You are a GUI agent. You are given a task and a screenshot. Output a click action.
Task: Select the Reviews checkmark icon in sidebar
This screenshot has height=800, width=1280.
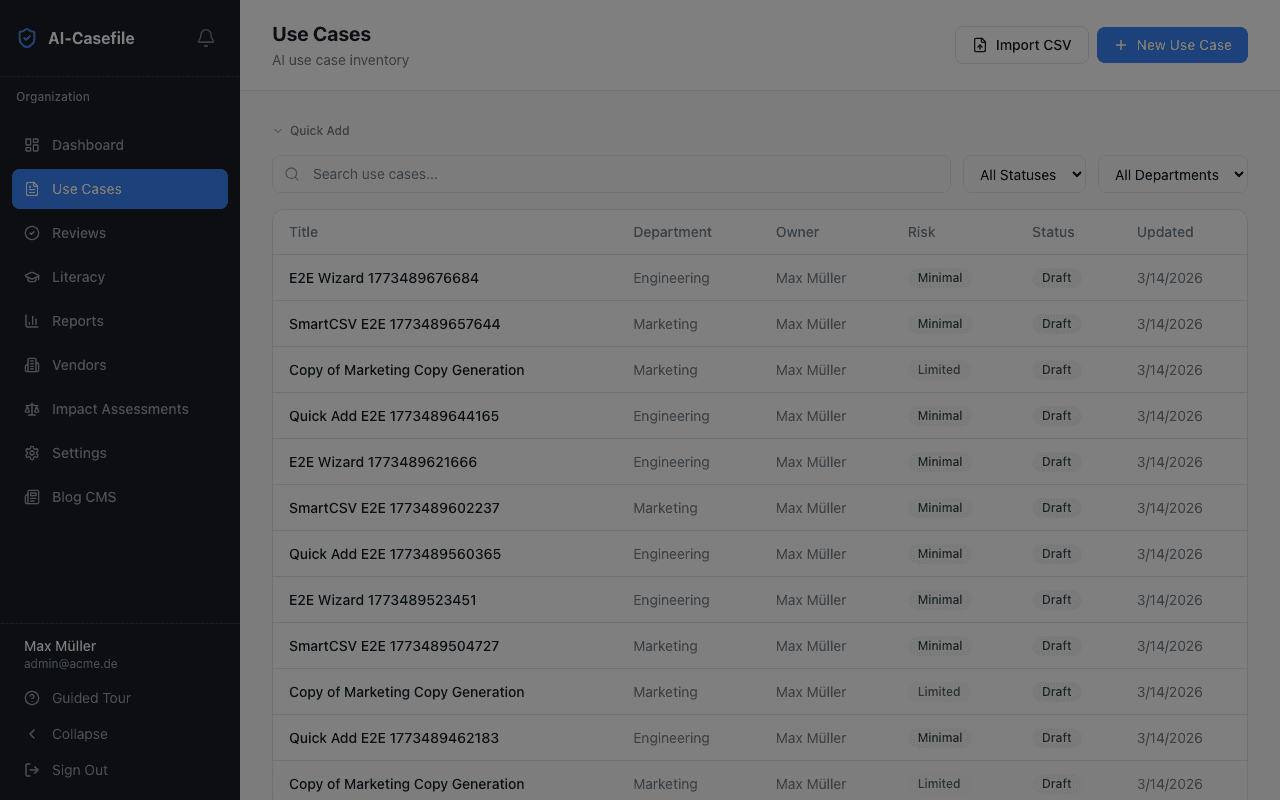coord(31,233)
